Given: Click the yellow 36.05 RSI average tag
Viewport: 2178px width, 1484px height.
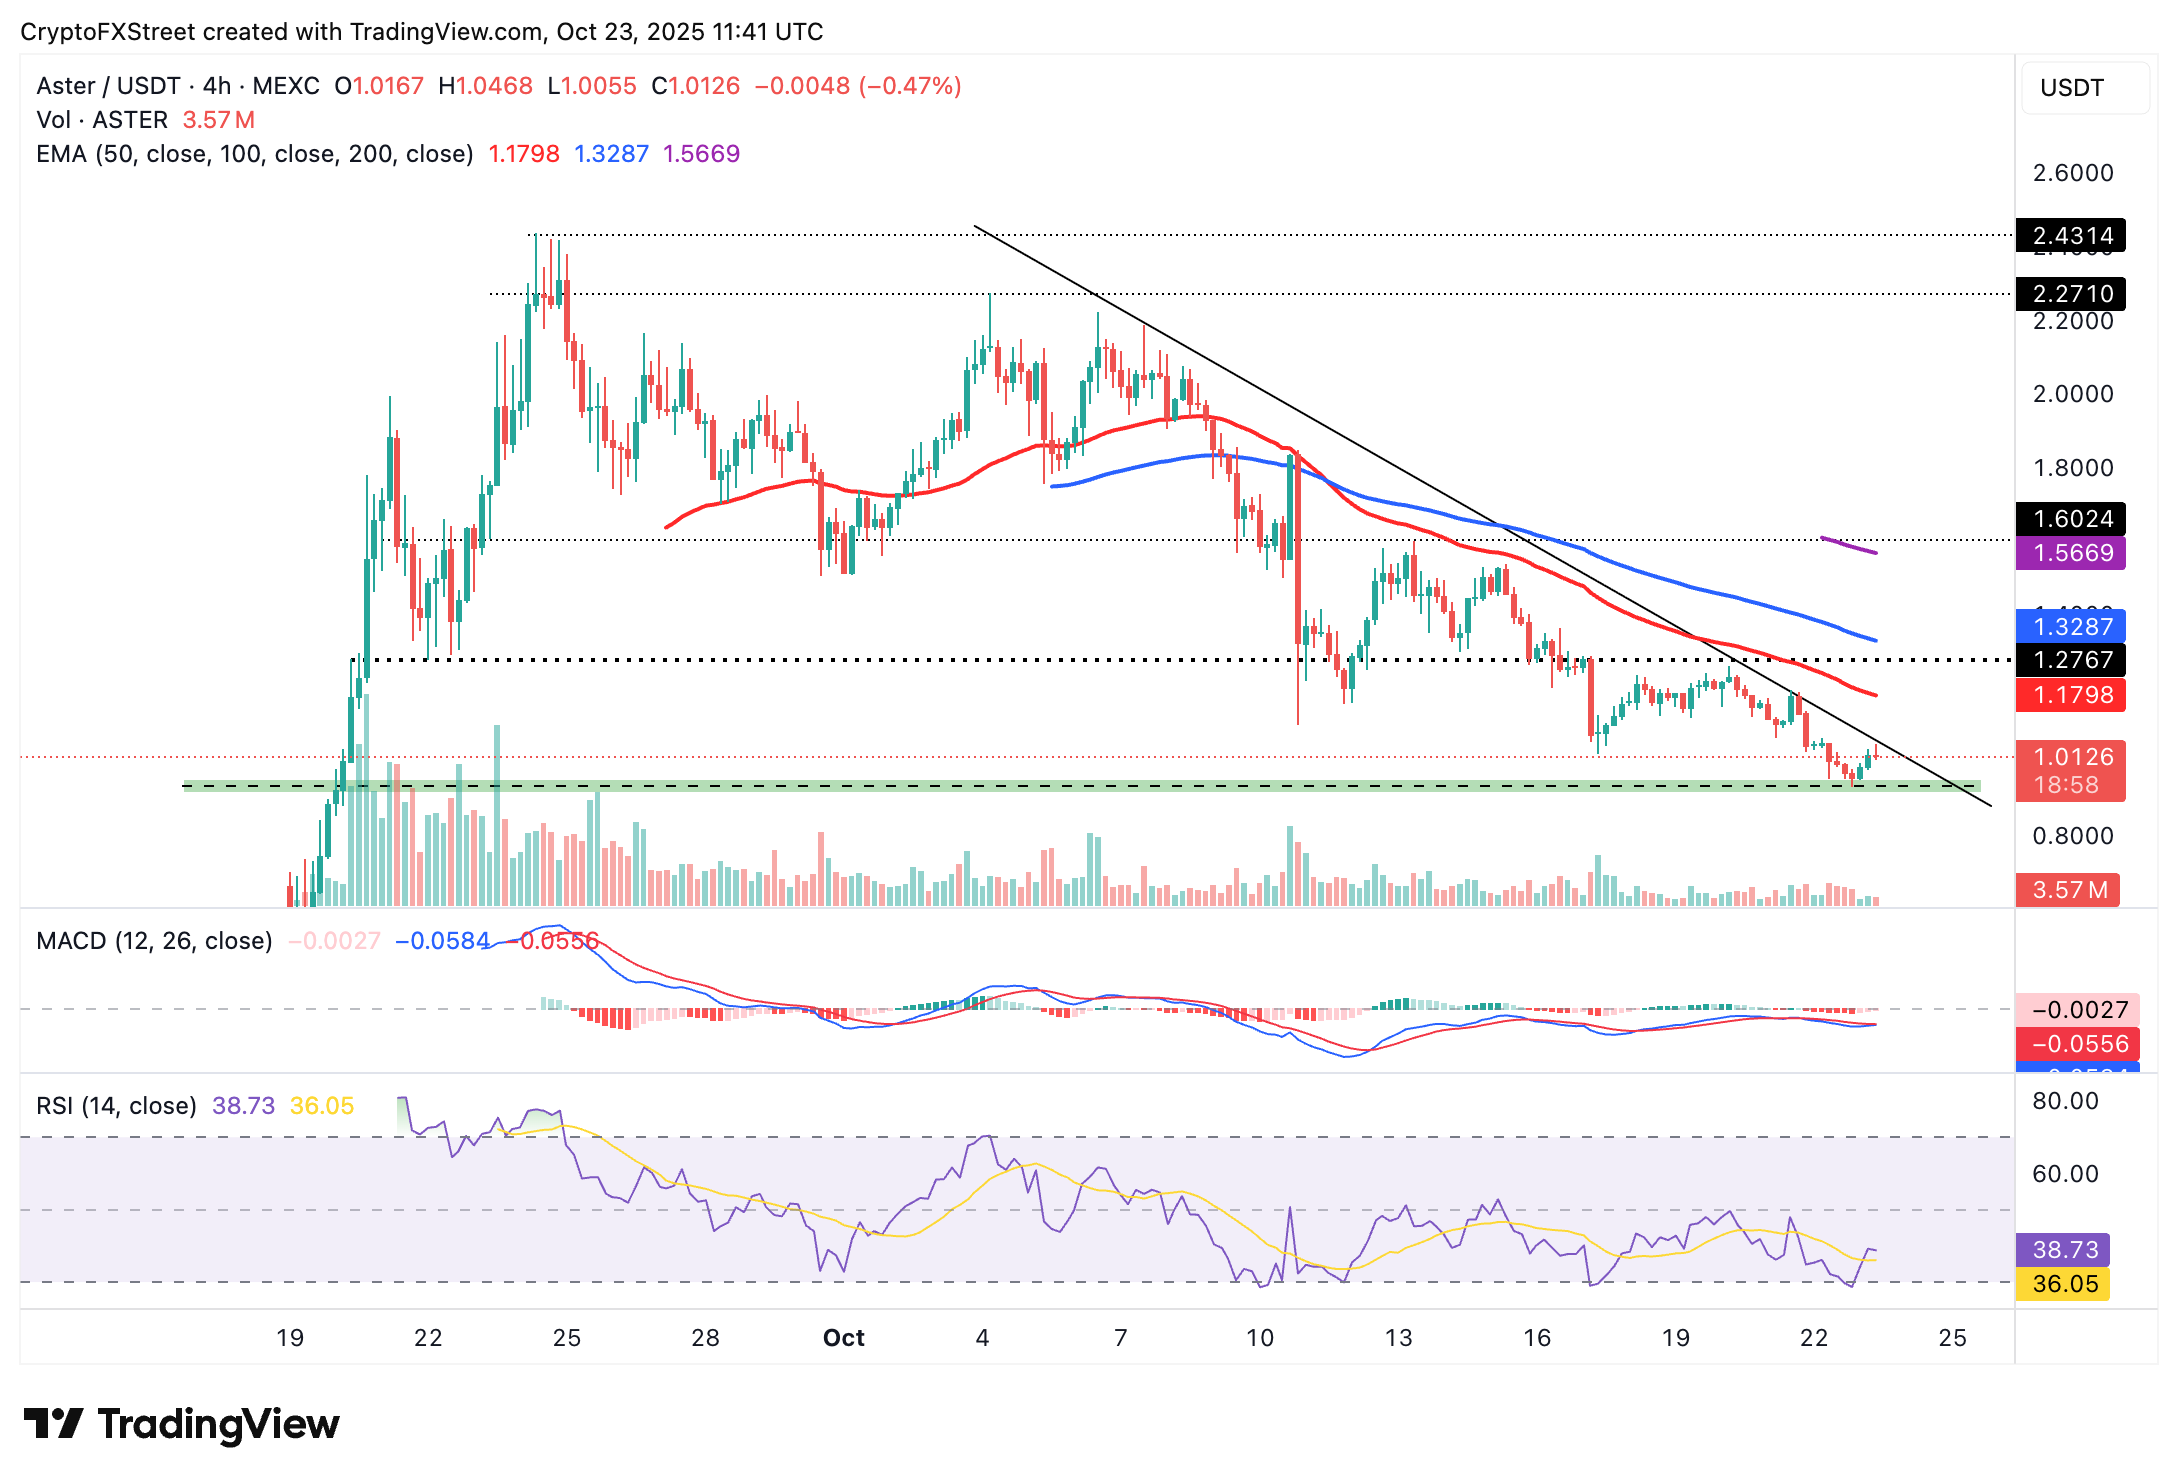Looking at the screenshot, I should pyautogui.click(x=2063, y=1284).
